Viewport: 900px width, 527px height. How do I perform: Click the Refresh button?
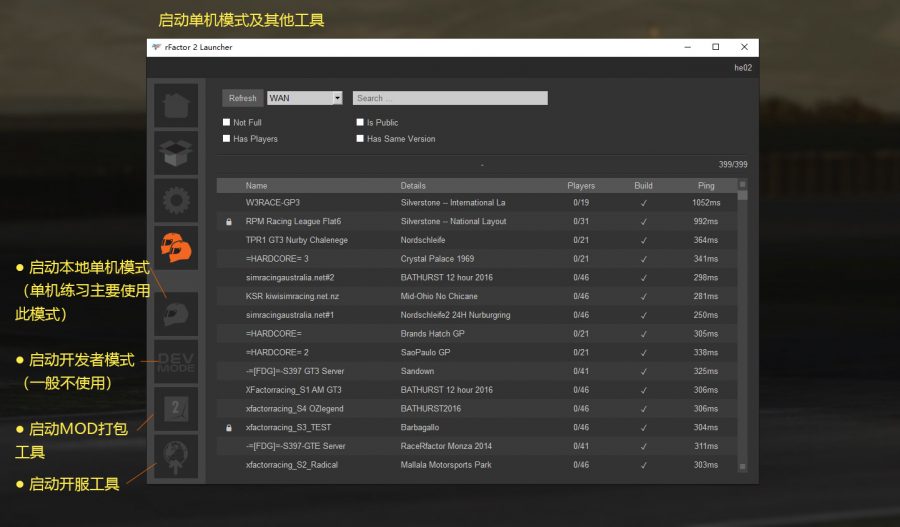(243, 98)
